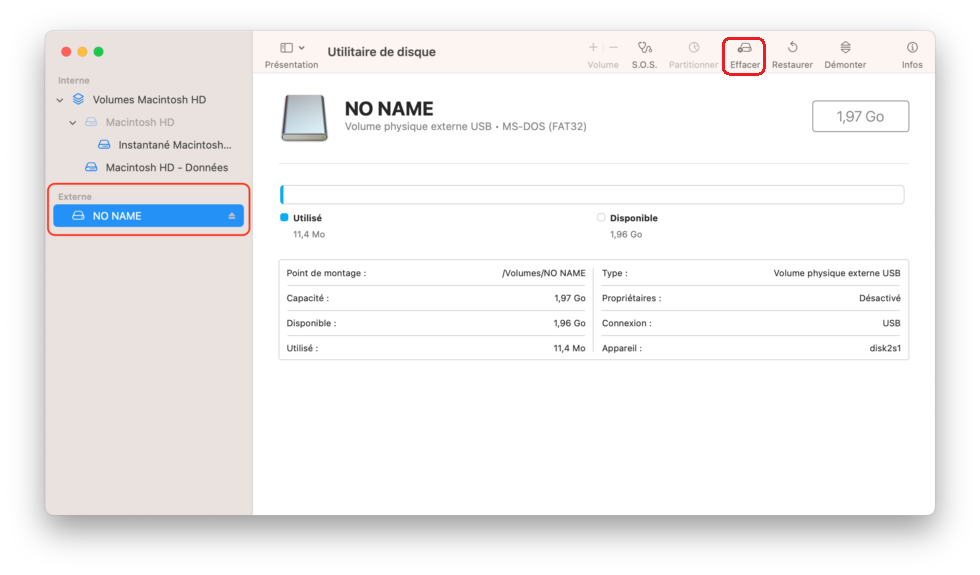Click the 1,97 Go capacity box
Image resolution: width=980 pixels, height=575 pixels.
[x=860, y=116]
